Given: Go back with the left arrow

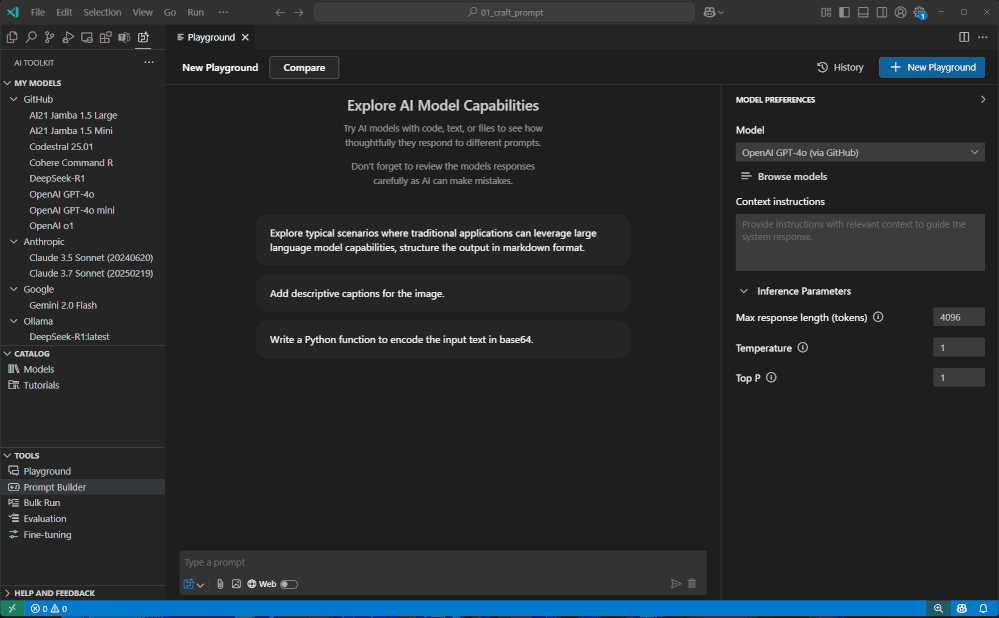Looking at the screenshot, I should point(280,12).
